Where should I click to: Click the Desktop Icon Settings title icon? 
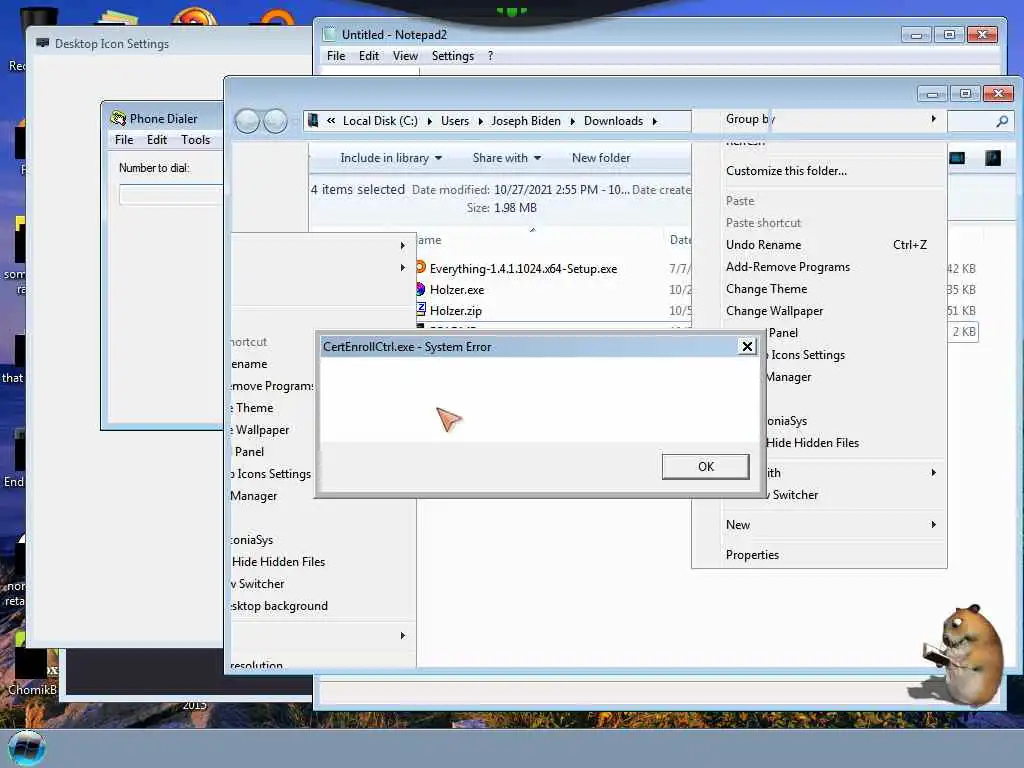tap(43, 43)
